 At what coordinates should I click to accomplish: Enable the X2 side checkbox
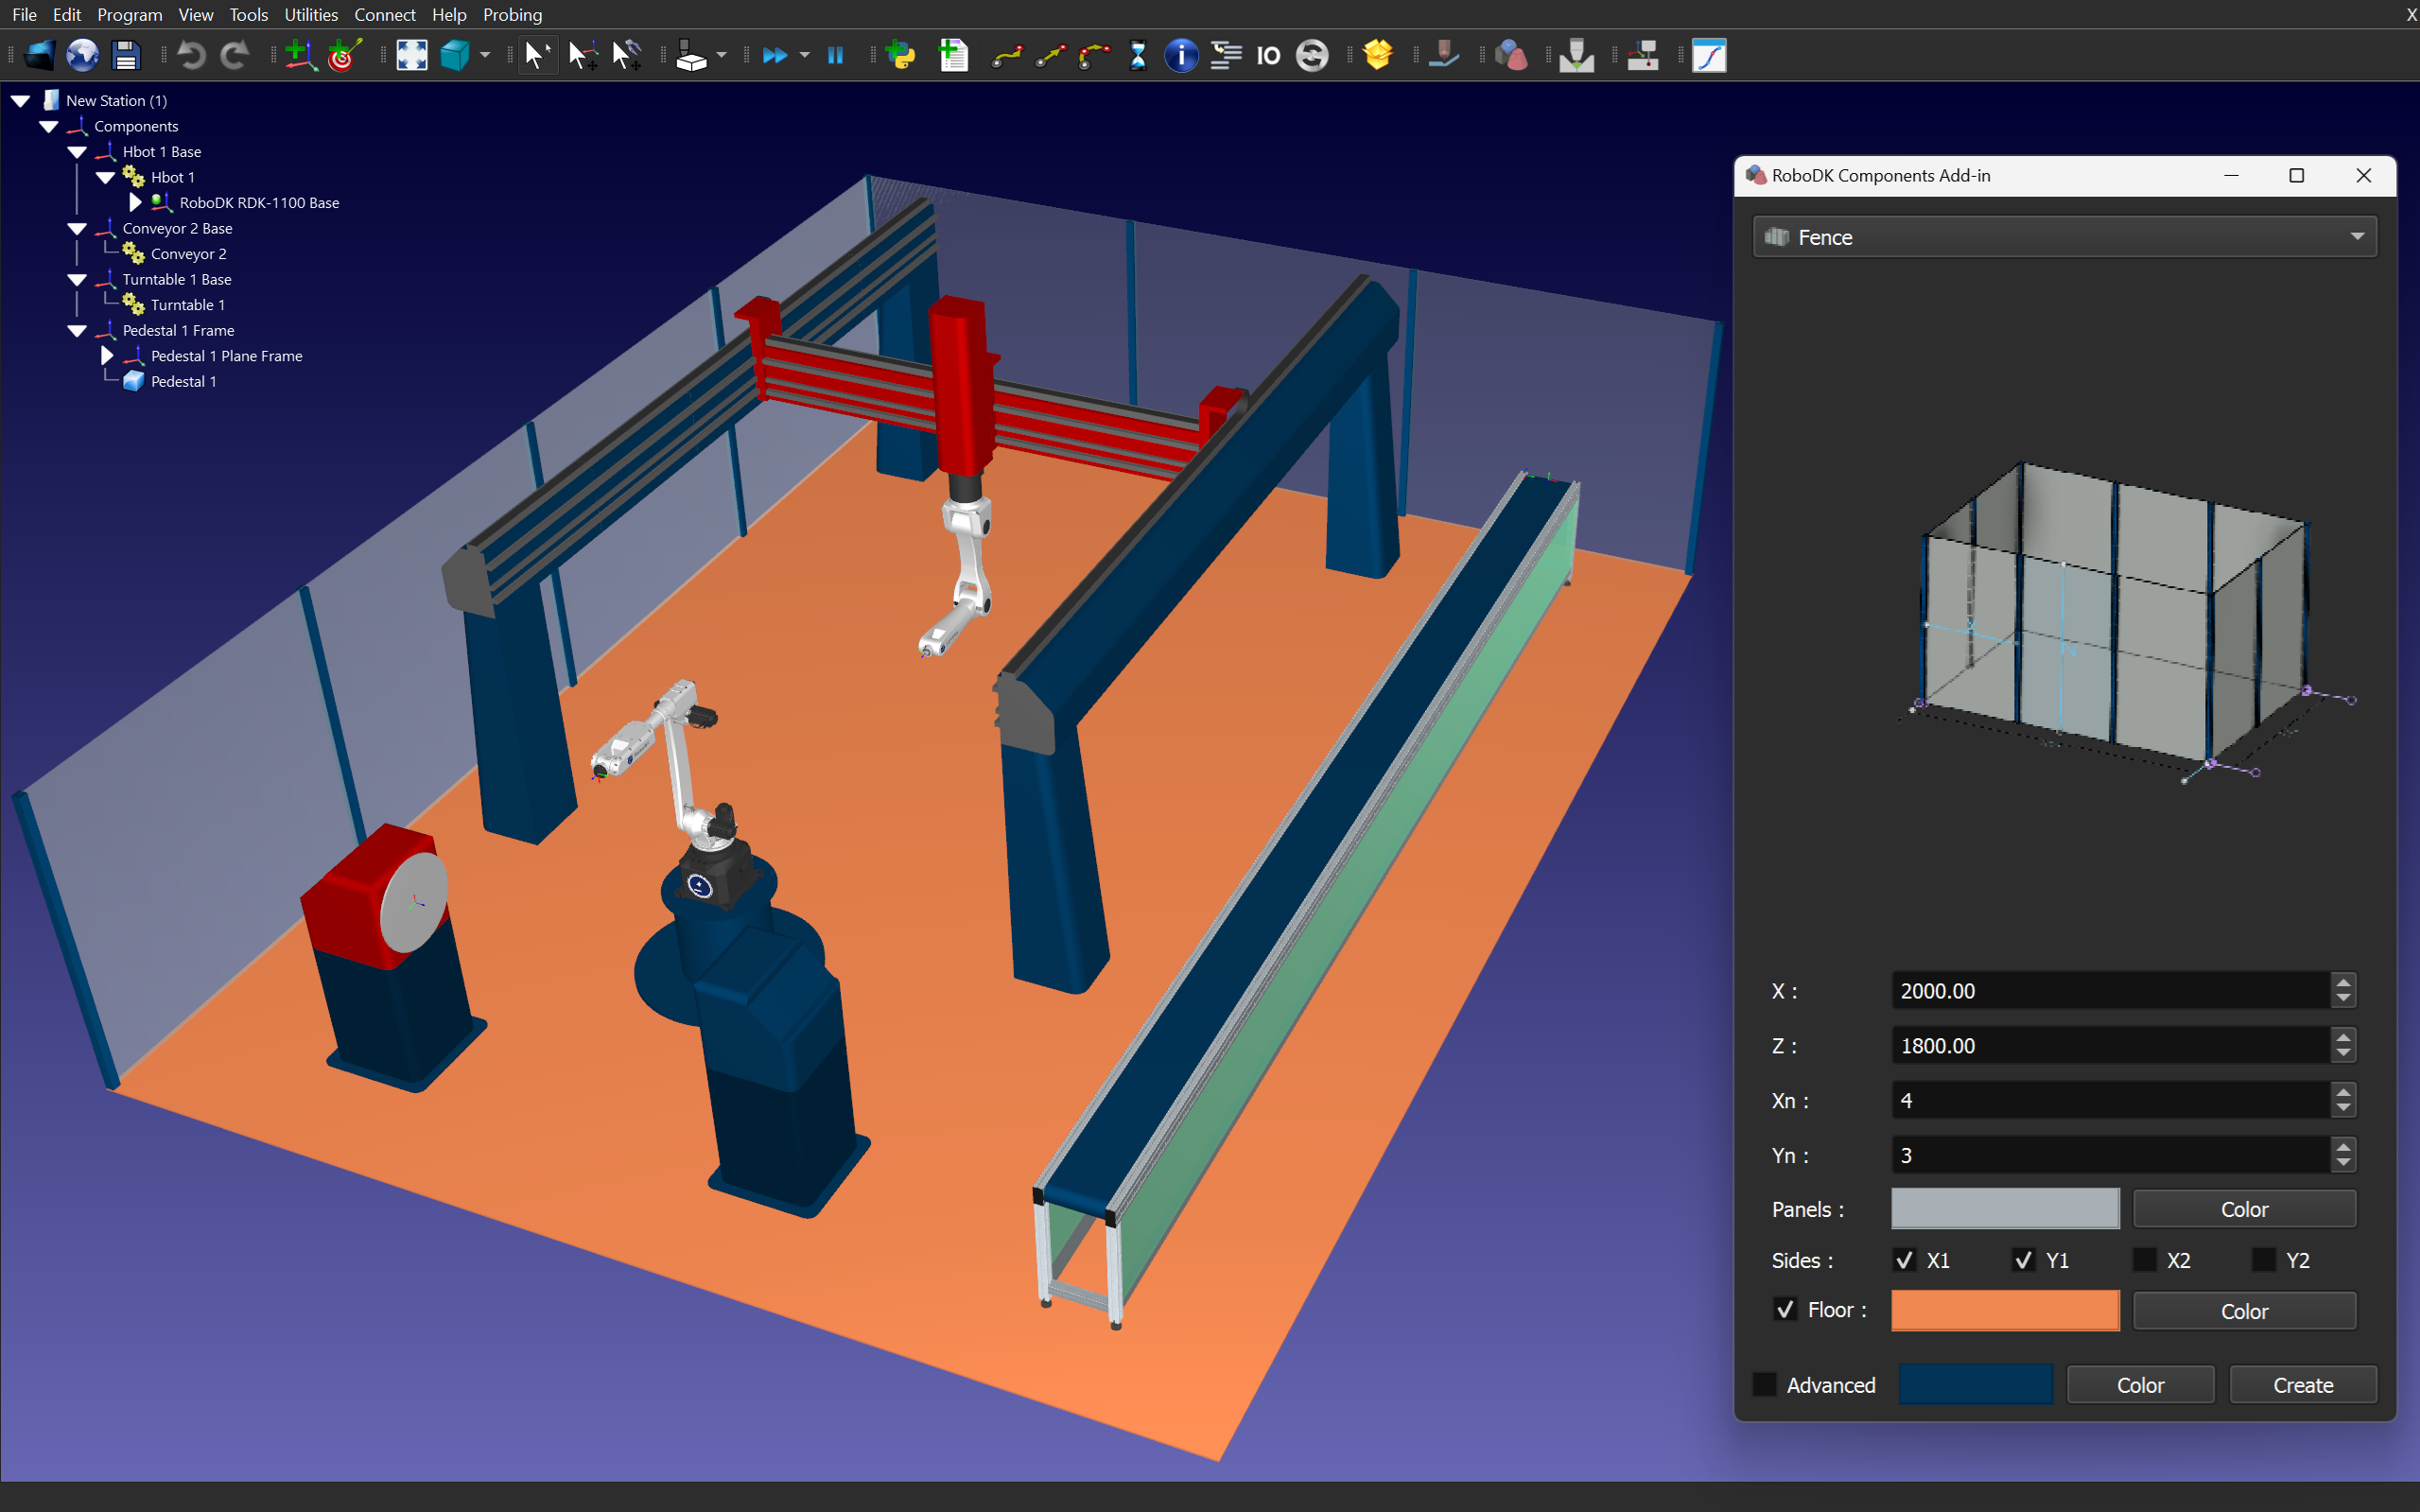tap(2143, 1260)
